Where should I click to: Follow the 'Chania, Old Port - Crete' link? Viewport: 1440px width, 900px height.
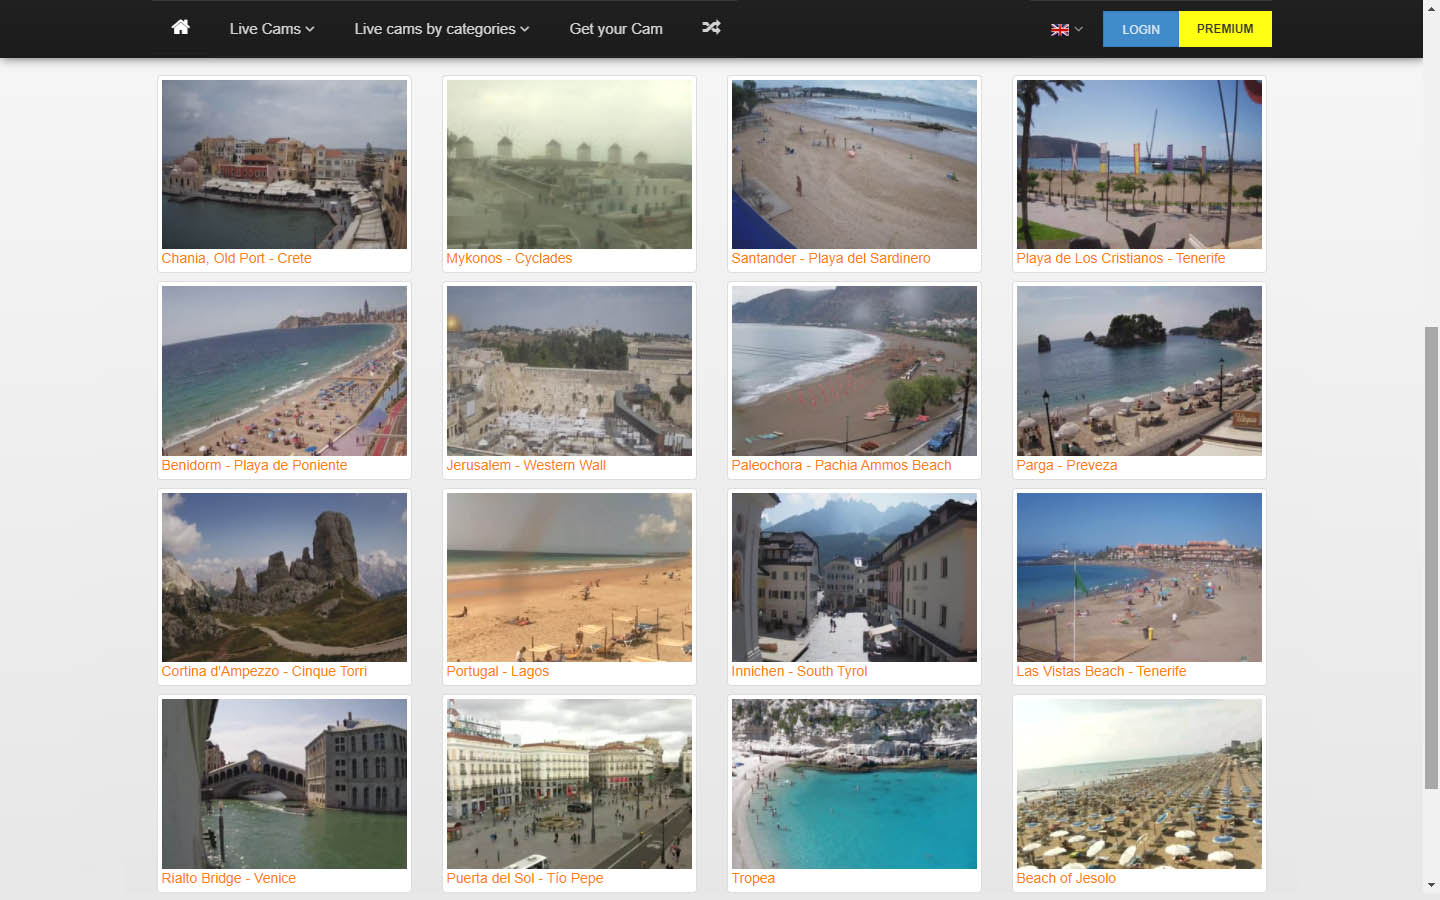236,258
